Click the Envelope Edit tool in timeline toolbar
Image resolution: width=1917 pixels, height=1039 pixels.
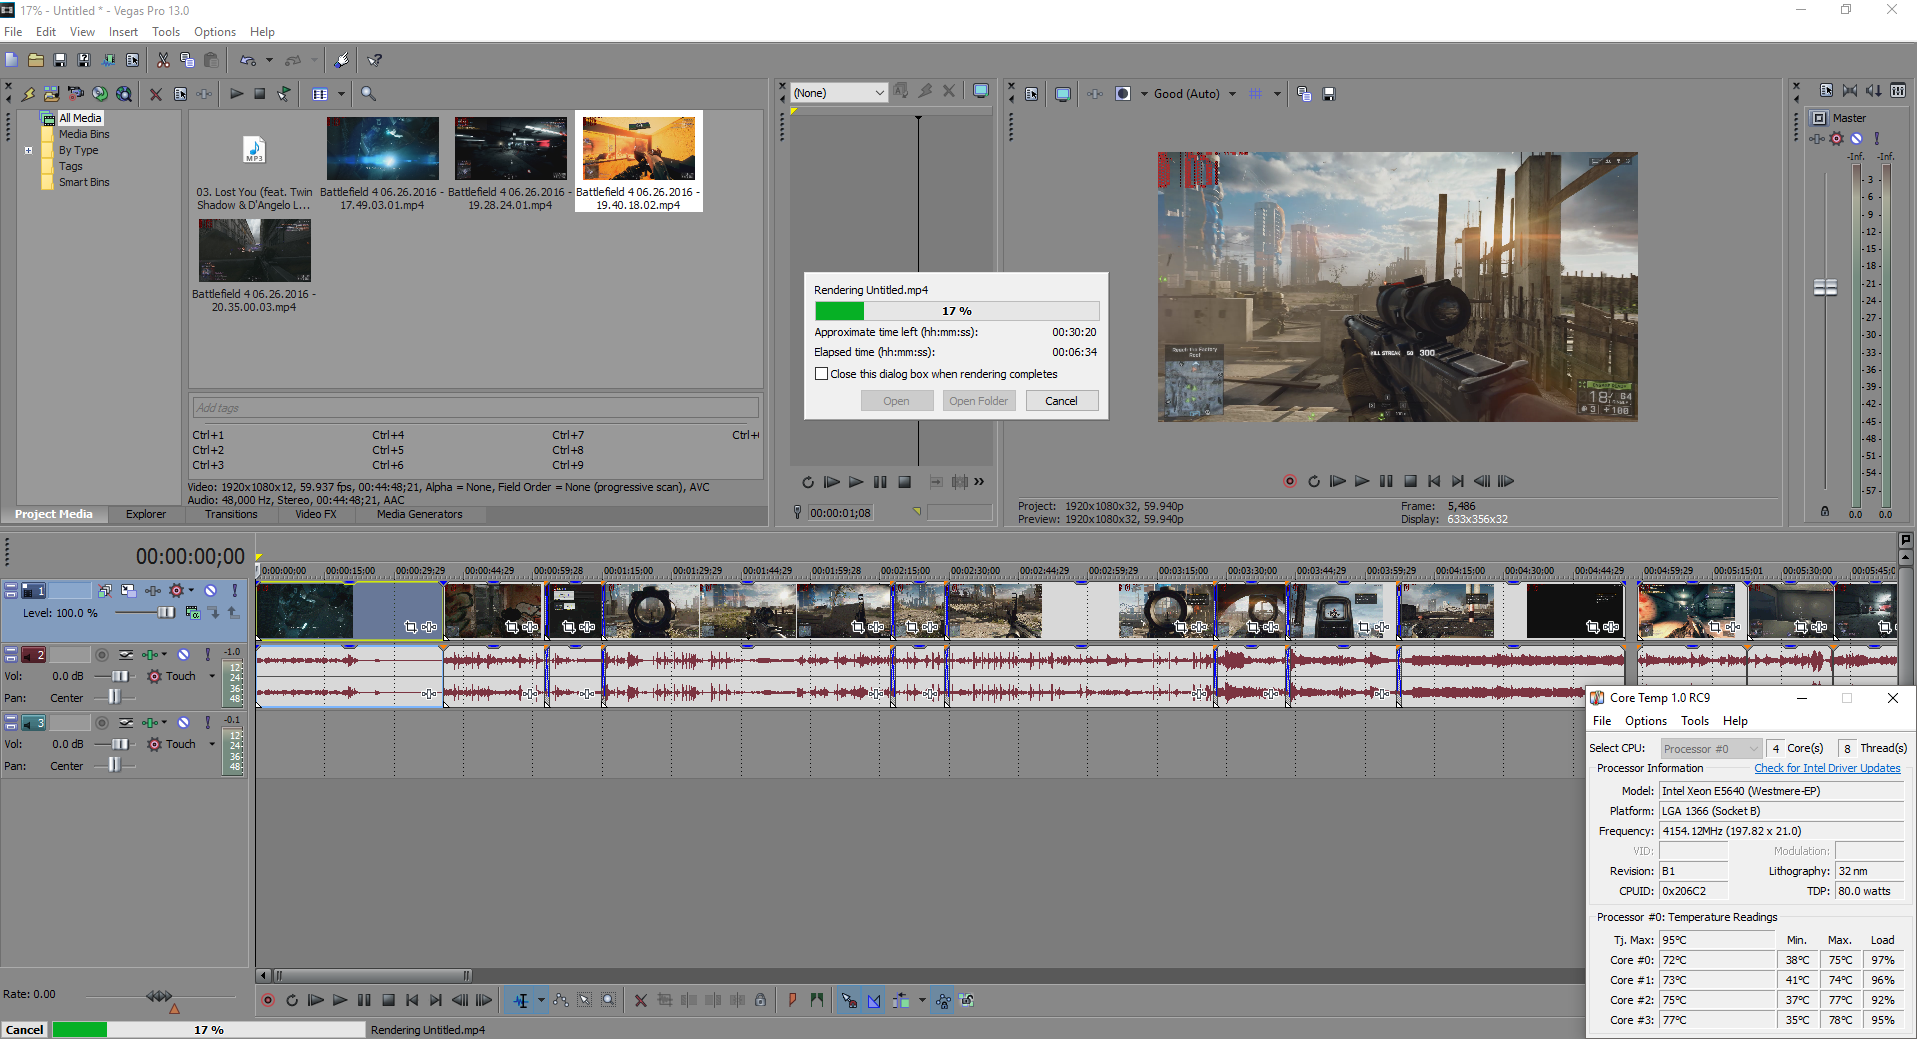point(561,1000)
